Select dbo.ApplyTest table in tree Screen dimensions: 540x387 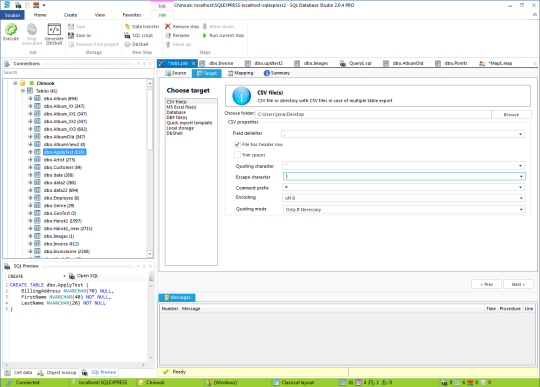point(65,152)
